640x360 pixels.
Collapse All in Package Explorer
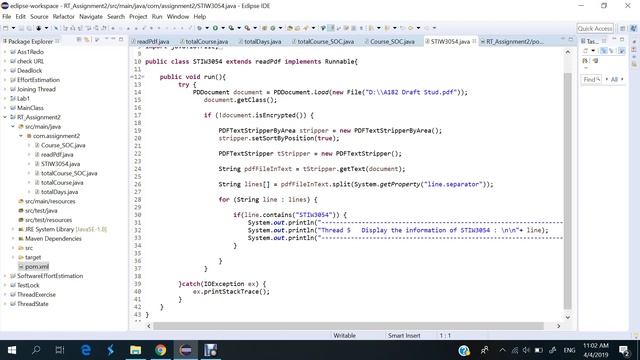pos(79,40)
